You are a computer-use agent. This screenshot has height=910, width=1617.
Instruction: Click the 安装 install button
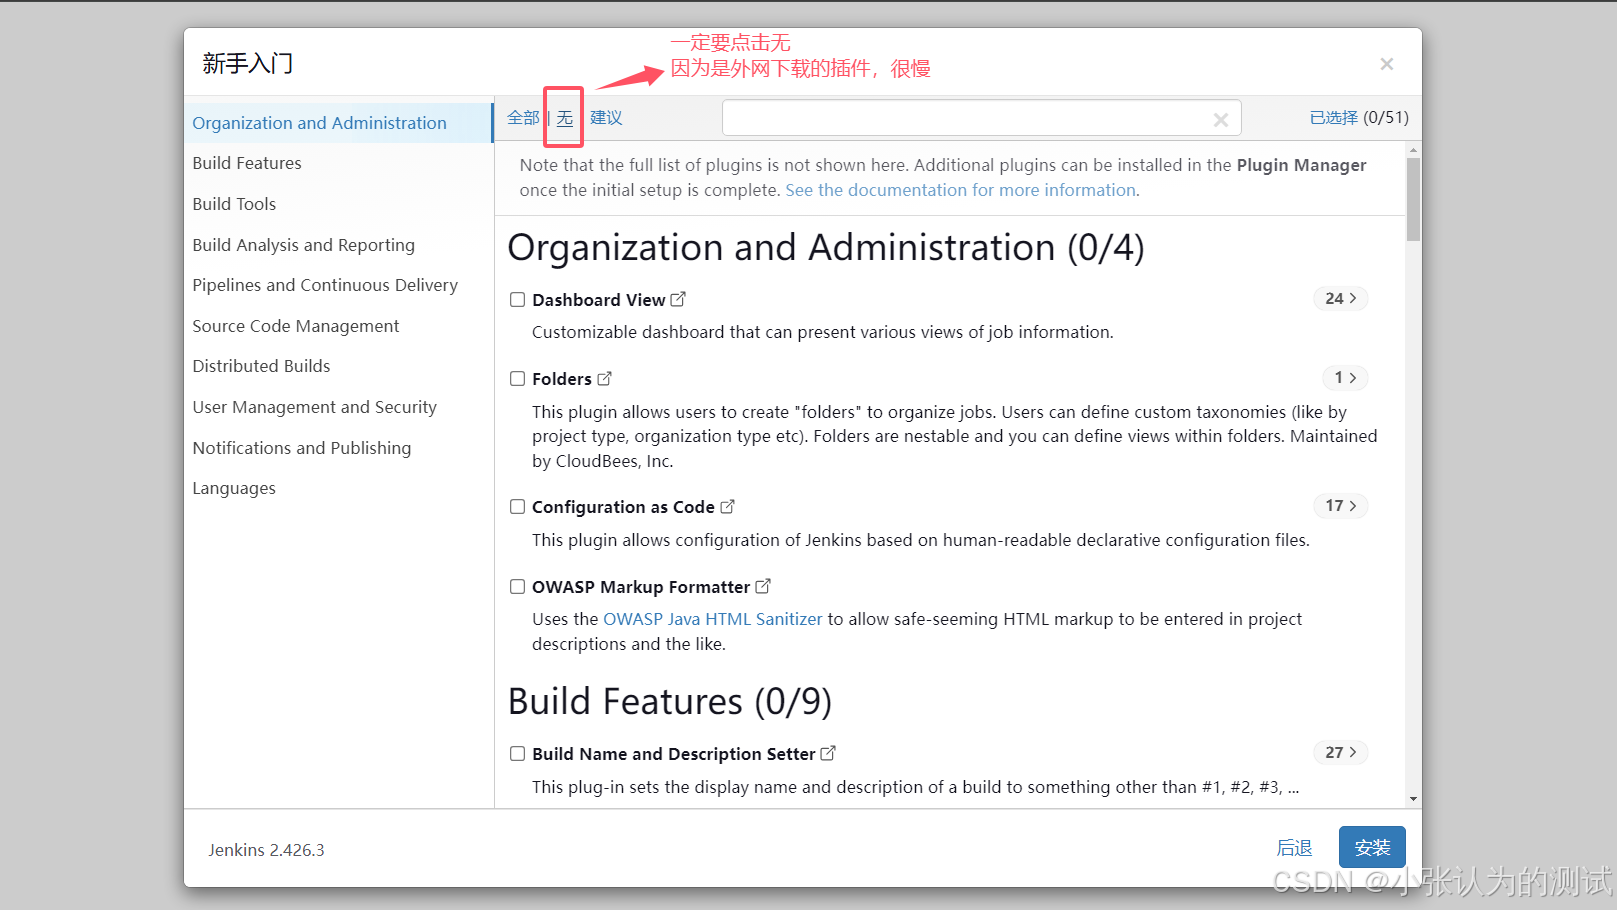click(1372, 847)
